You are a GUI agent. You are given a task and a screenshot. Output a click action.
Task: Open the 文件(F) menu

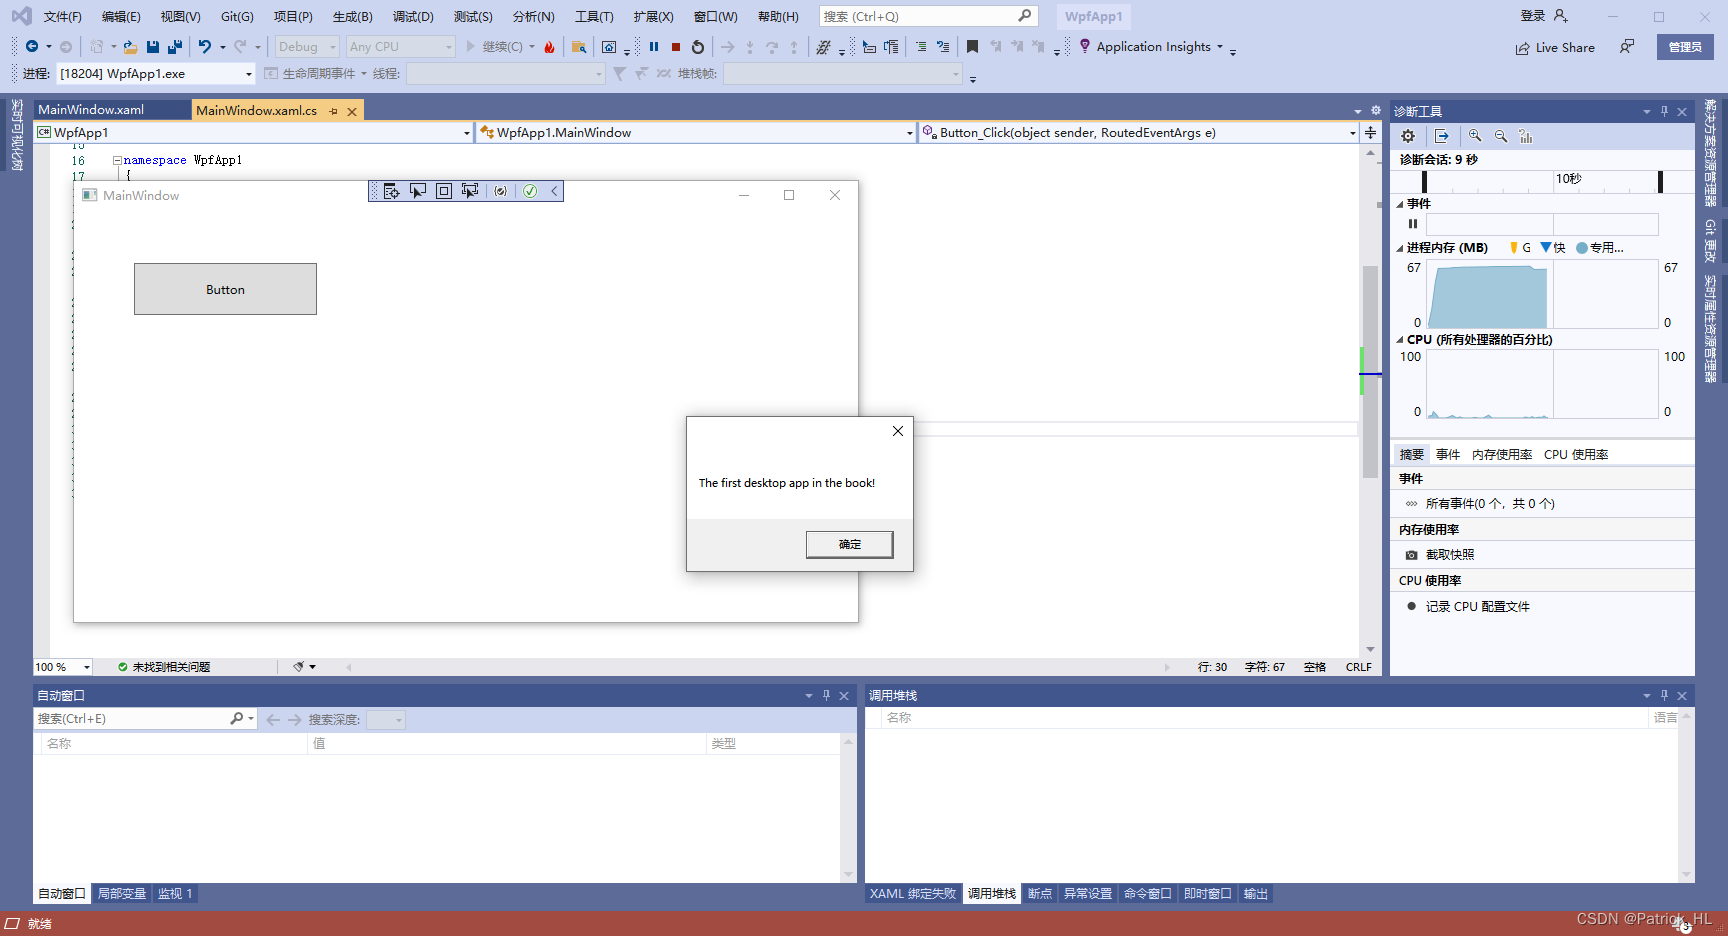63,17
